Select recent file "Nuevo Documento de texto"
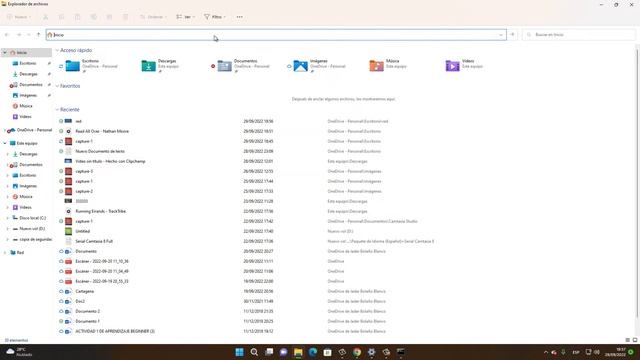The width and height of the screenshot is (640, 360). (100, 151)
